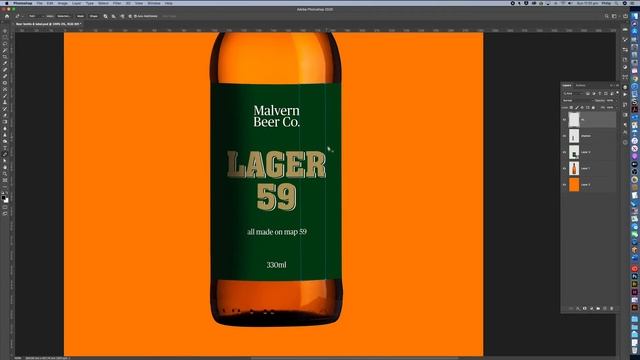Lock all layer attributes
The width and height of the screenshot is (640, 360).
point(593,107)
